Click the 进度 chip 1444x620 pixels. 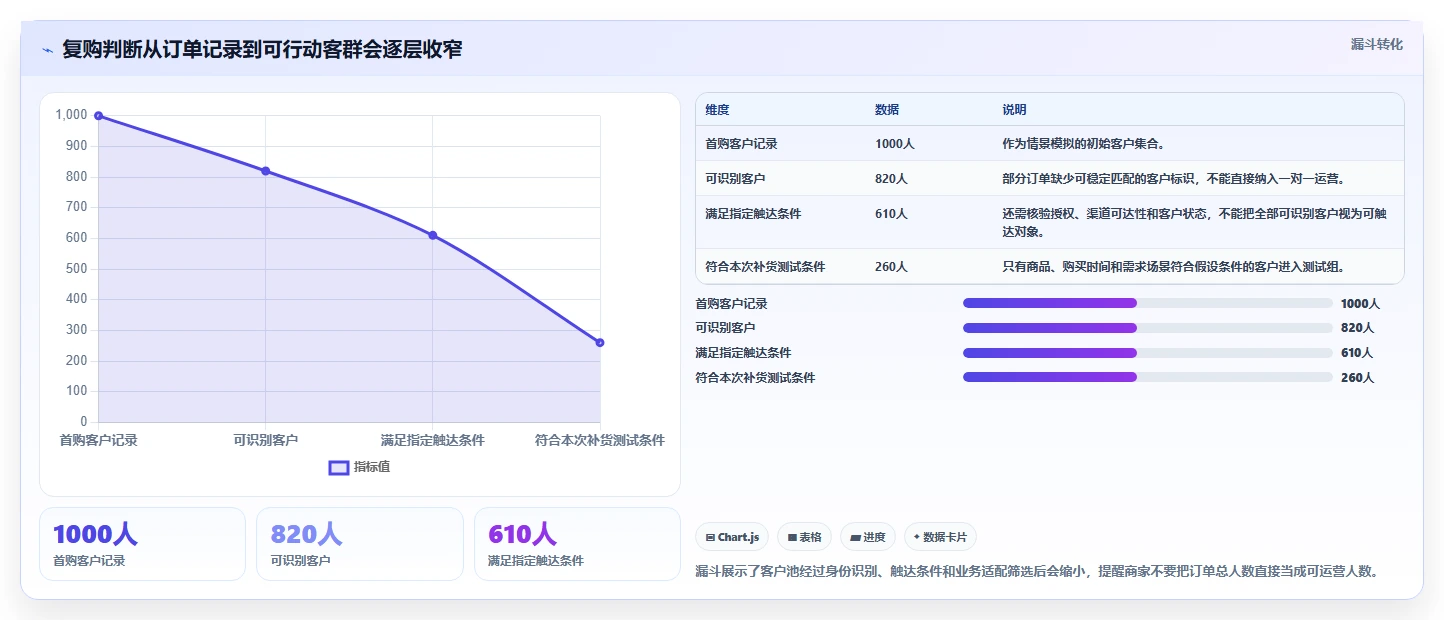coord(867,537)
